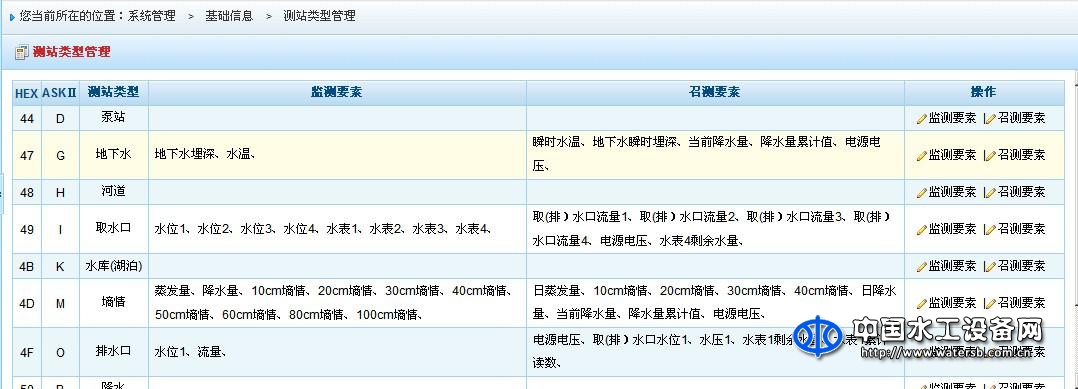Image resolution: width=1078 pixels, height=389 pixels.
Task: Click the 测站类型管理 title document icon
Action: 21,52
